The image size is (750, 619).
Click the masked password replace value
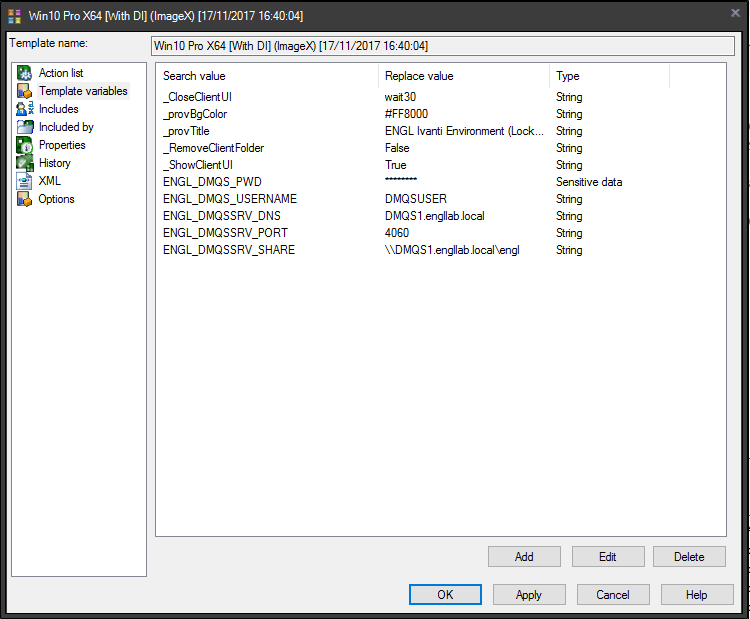[x=401, y=179]
